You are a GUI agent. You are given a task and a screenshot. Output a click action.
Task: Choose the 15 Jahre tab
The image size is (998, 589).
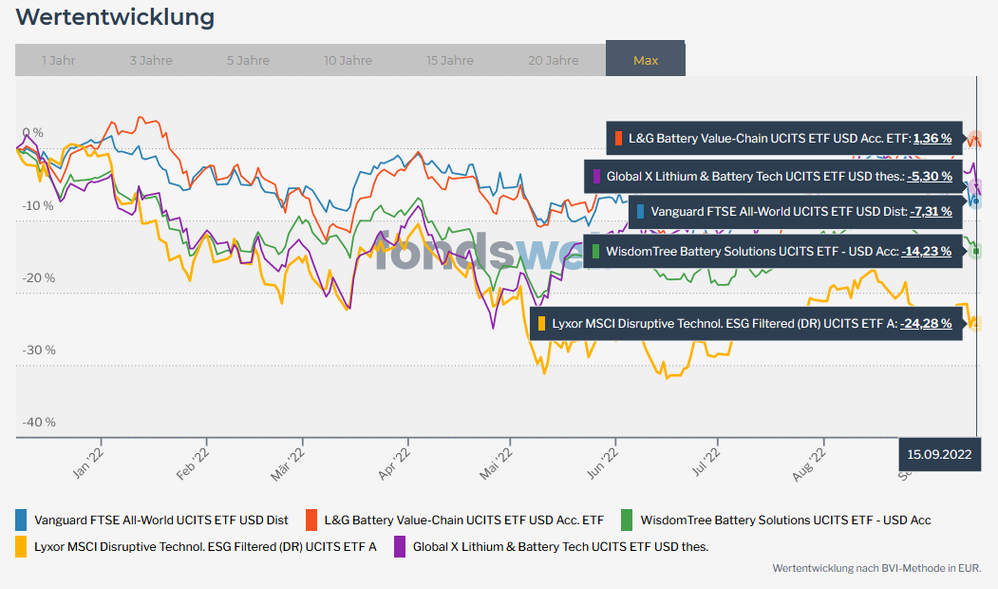pyautogui.click(x=450, y=60)
